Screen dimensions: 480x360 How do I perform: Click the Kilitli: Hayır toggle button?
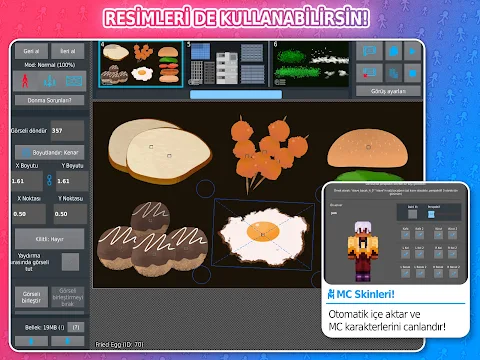click(49, 239)
